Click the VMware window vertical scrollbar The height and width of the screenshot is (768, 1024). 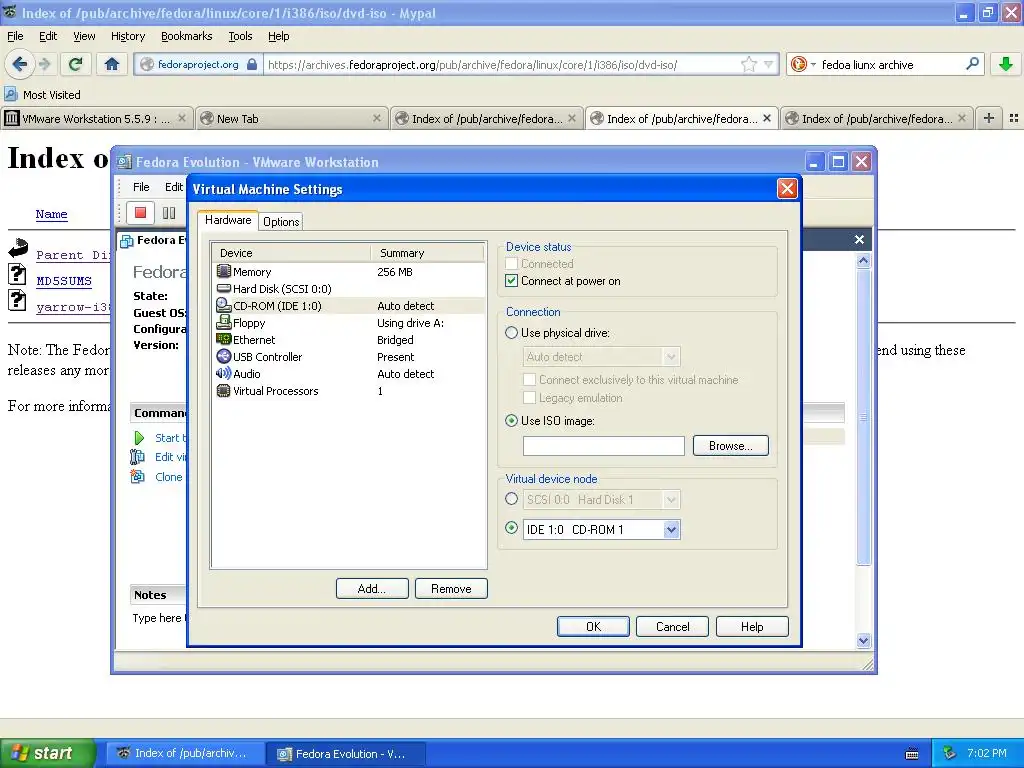863,418
